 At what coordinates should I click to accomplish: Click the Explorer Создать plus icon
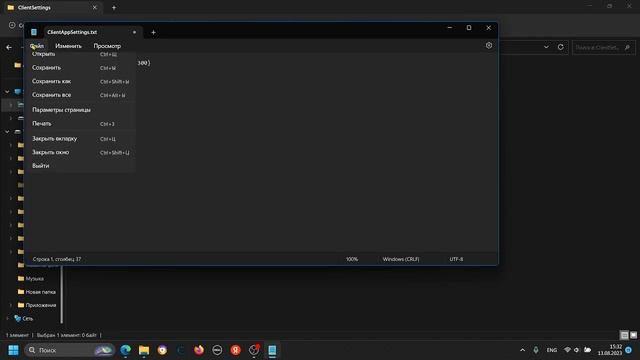[12, 25]
